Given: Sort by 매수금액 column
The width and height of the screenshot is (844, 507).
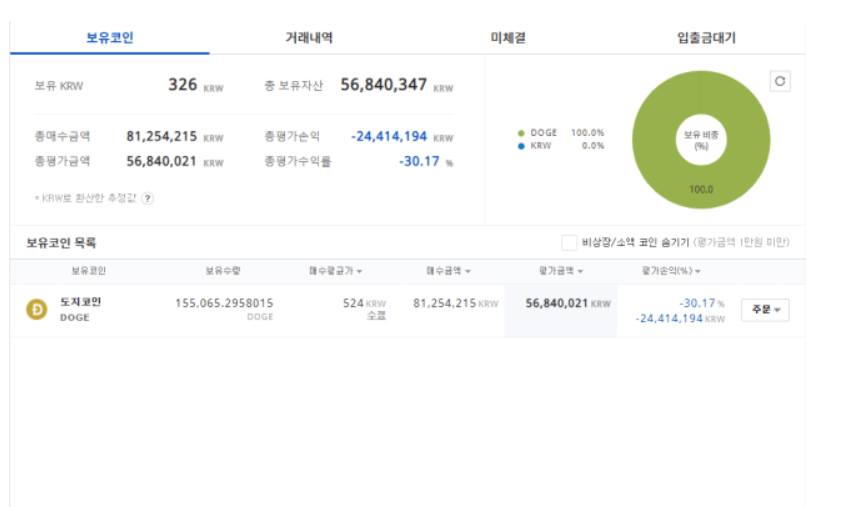Looking at the screenshot, I should (x=448, y=271).
